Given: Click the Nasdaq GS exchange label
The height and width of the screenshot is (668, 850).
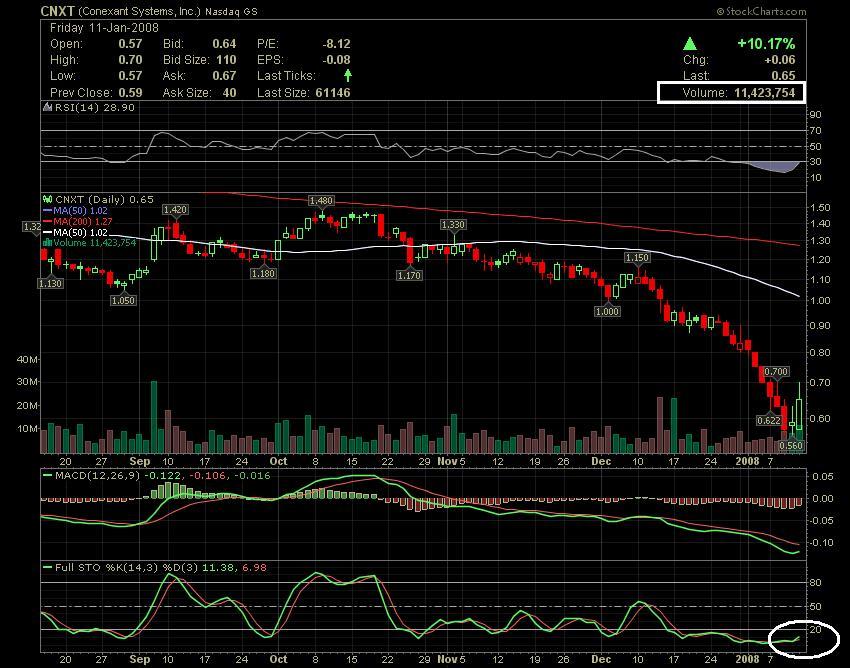Looking at the screenshot, I should [x=231, y=11].
